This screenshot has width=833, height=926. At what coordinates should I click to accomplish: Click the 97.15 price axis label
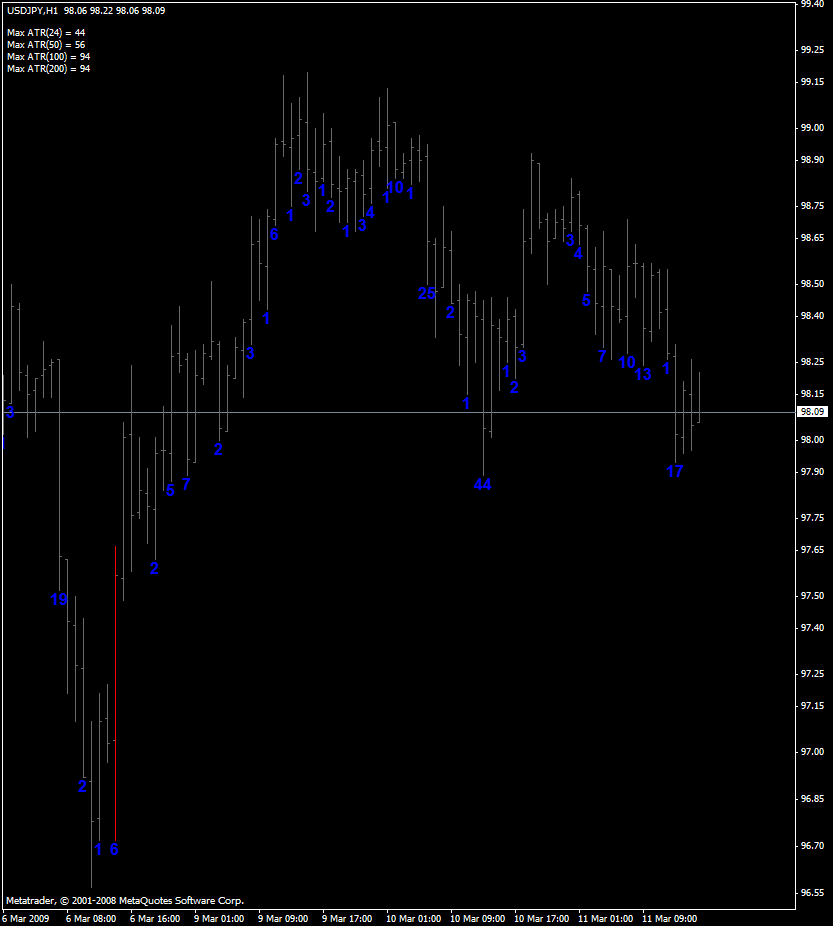[x=812, y=706]
